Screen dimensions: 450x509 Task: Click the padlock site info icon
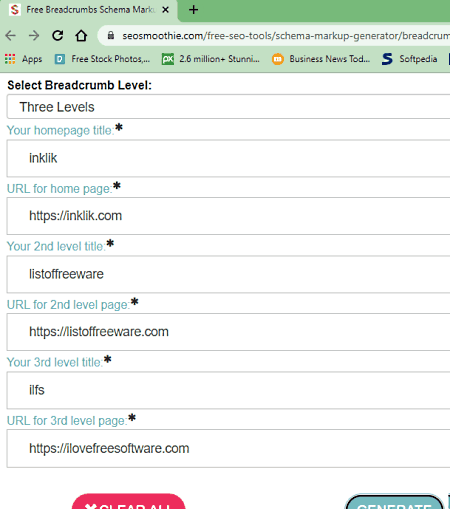coord(111,35)
